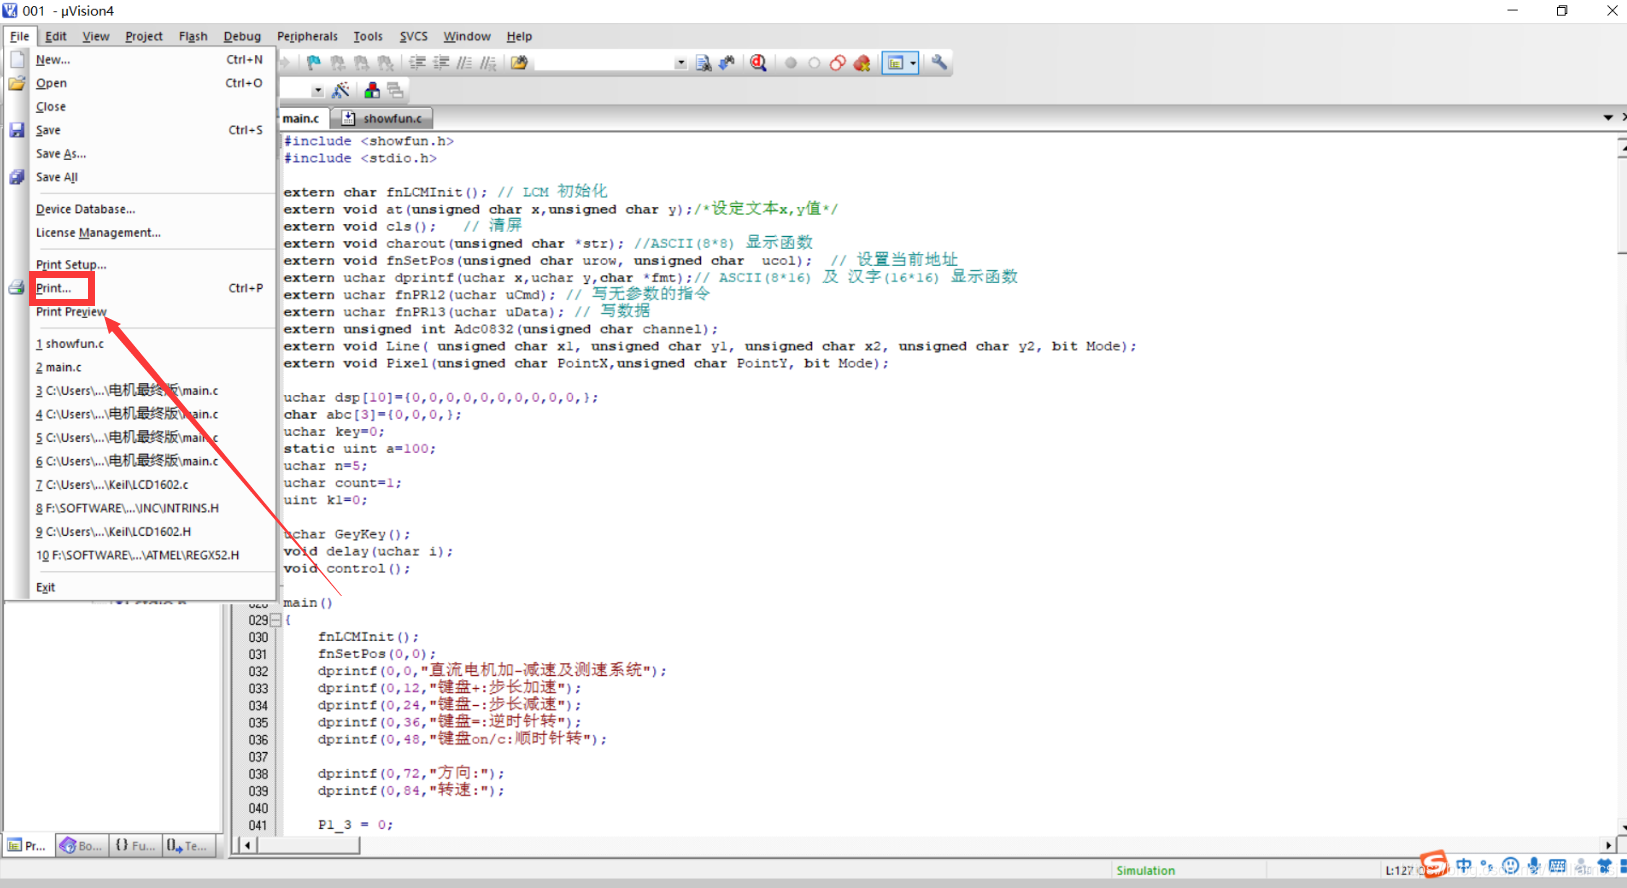Uncomment selection toolbar icon
The width and height of the screenshot is (1627, 888).
pyautogui.click(x=488, y=63)
